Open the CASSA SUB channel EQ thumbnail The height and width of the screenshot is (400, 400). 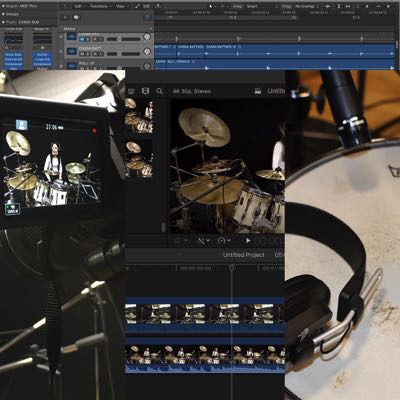13,39
